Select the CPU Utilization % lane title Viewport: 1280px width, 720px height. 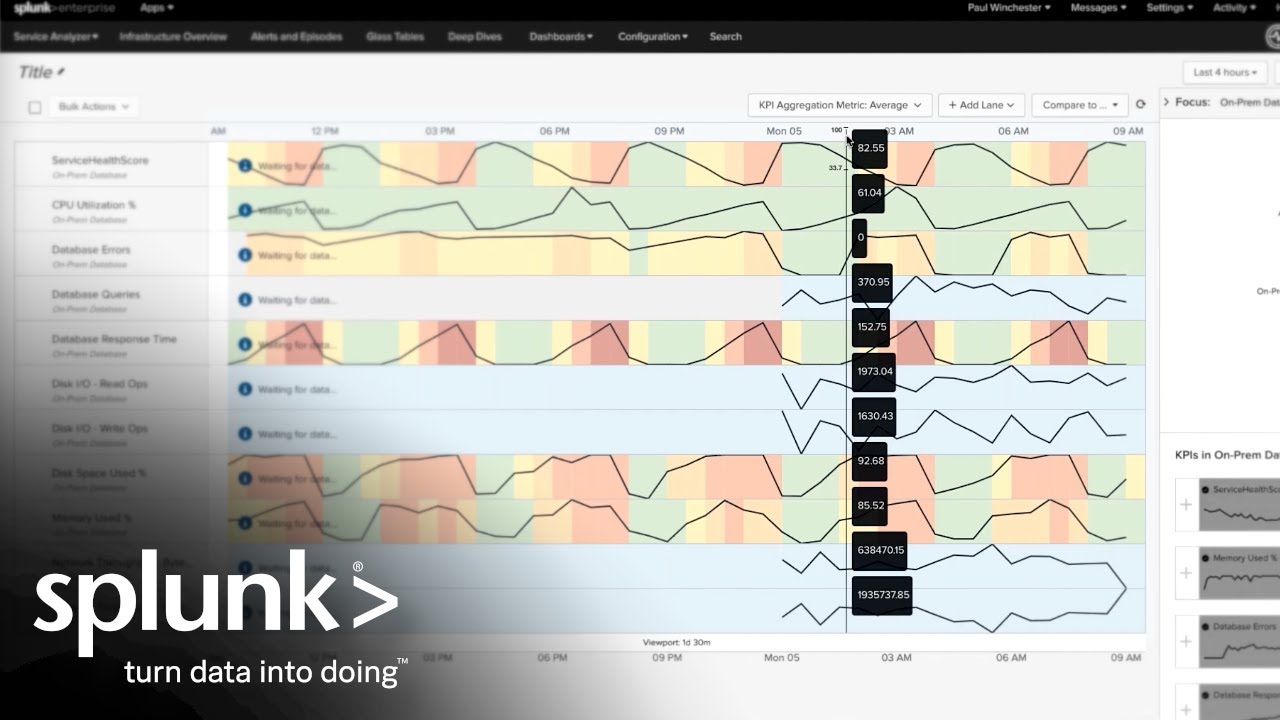(x=94, y=205)
